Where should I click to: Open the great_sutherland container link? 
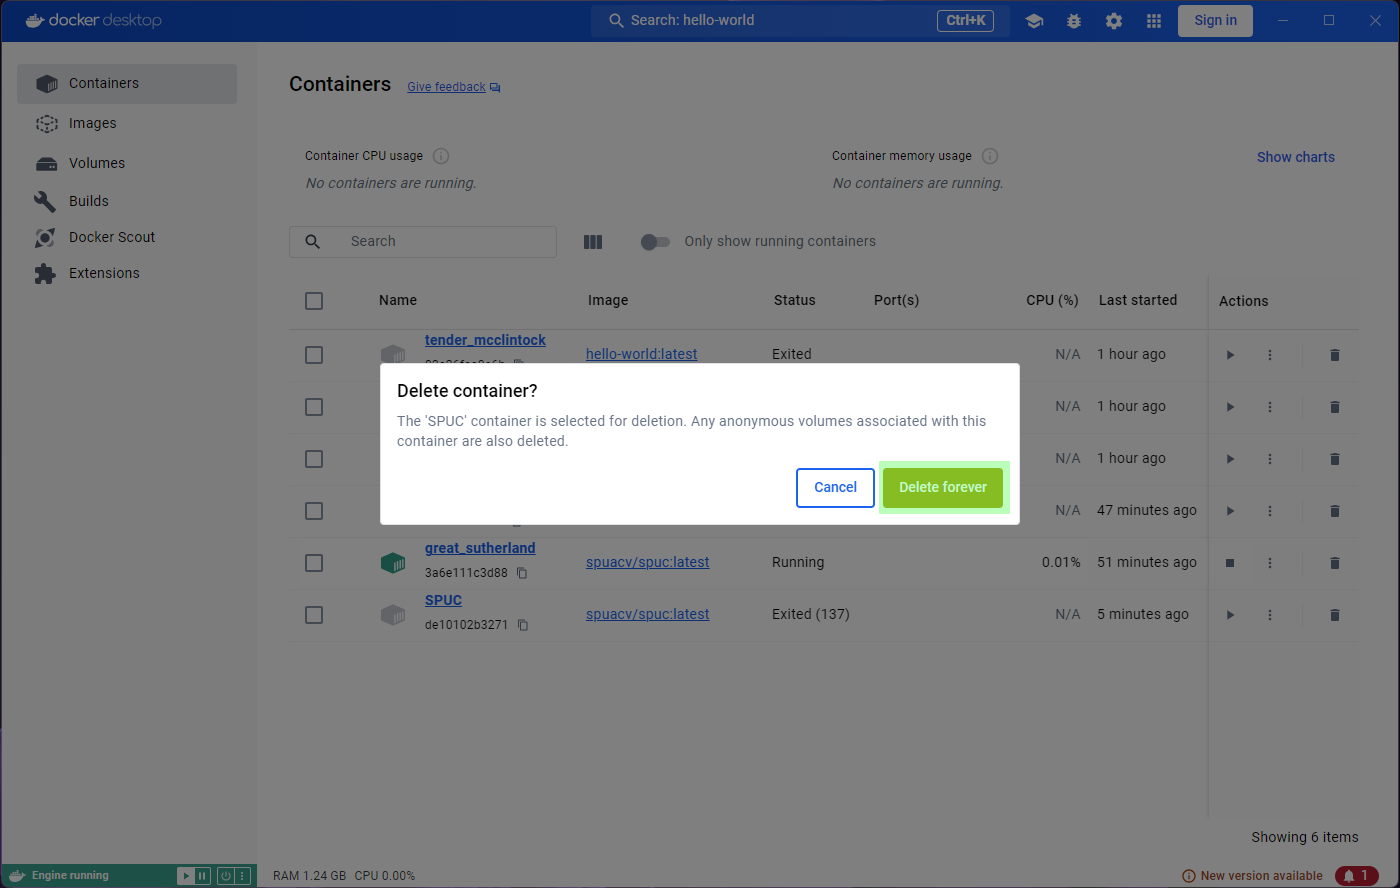pos(480,548)
